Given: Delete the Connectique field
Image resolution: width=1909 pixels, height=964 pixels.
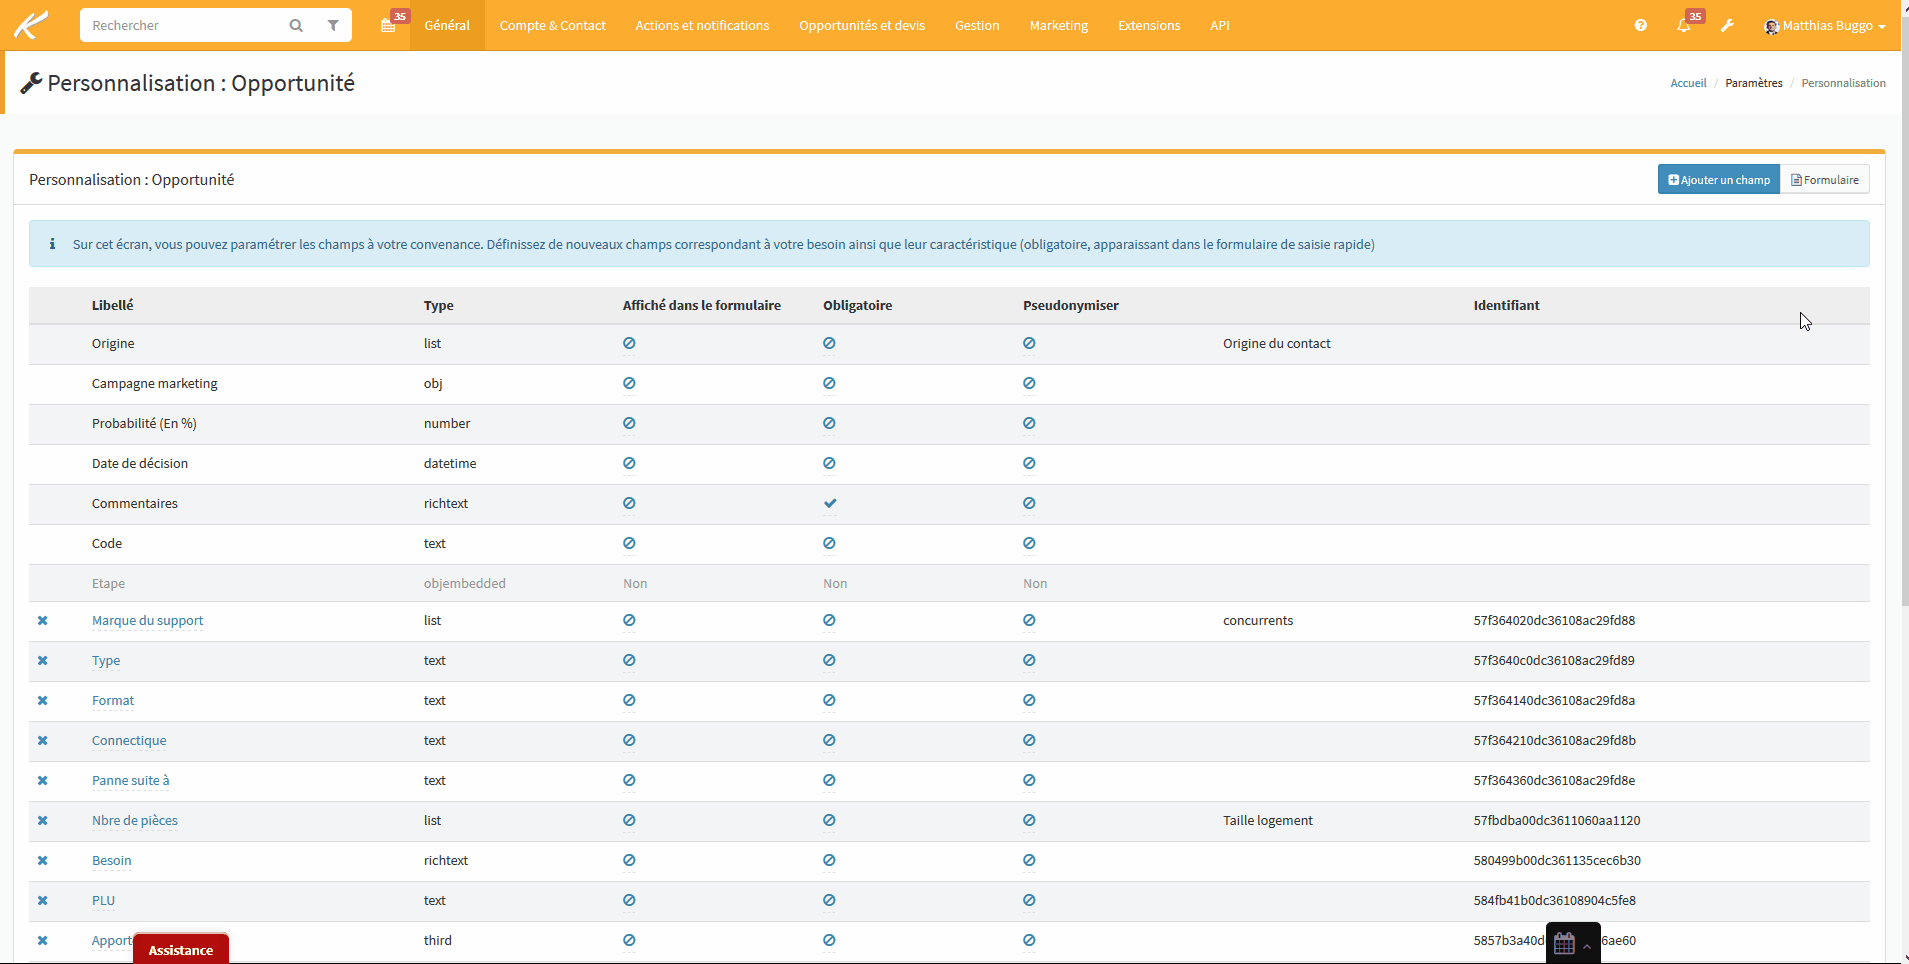Looking at the screenshot, I should pos(42,741).
